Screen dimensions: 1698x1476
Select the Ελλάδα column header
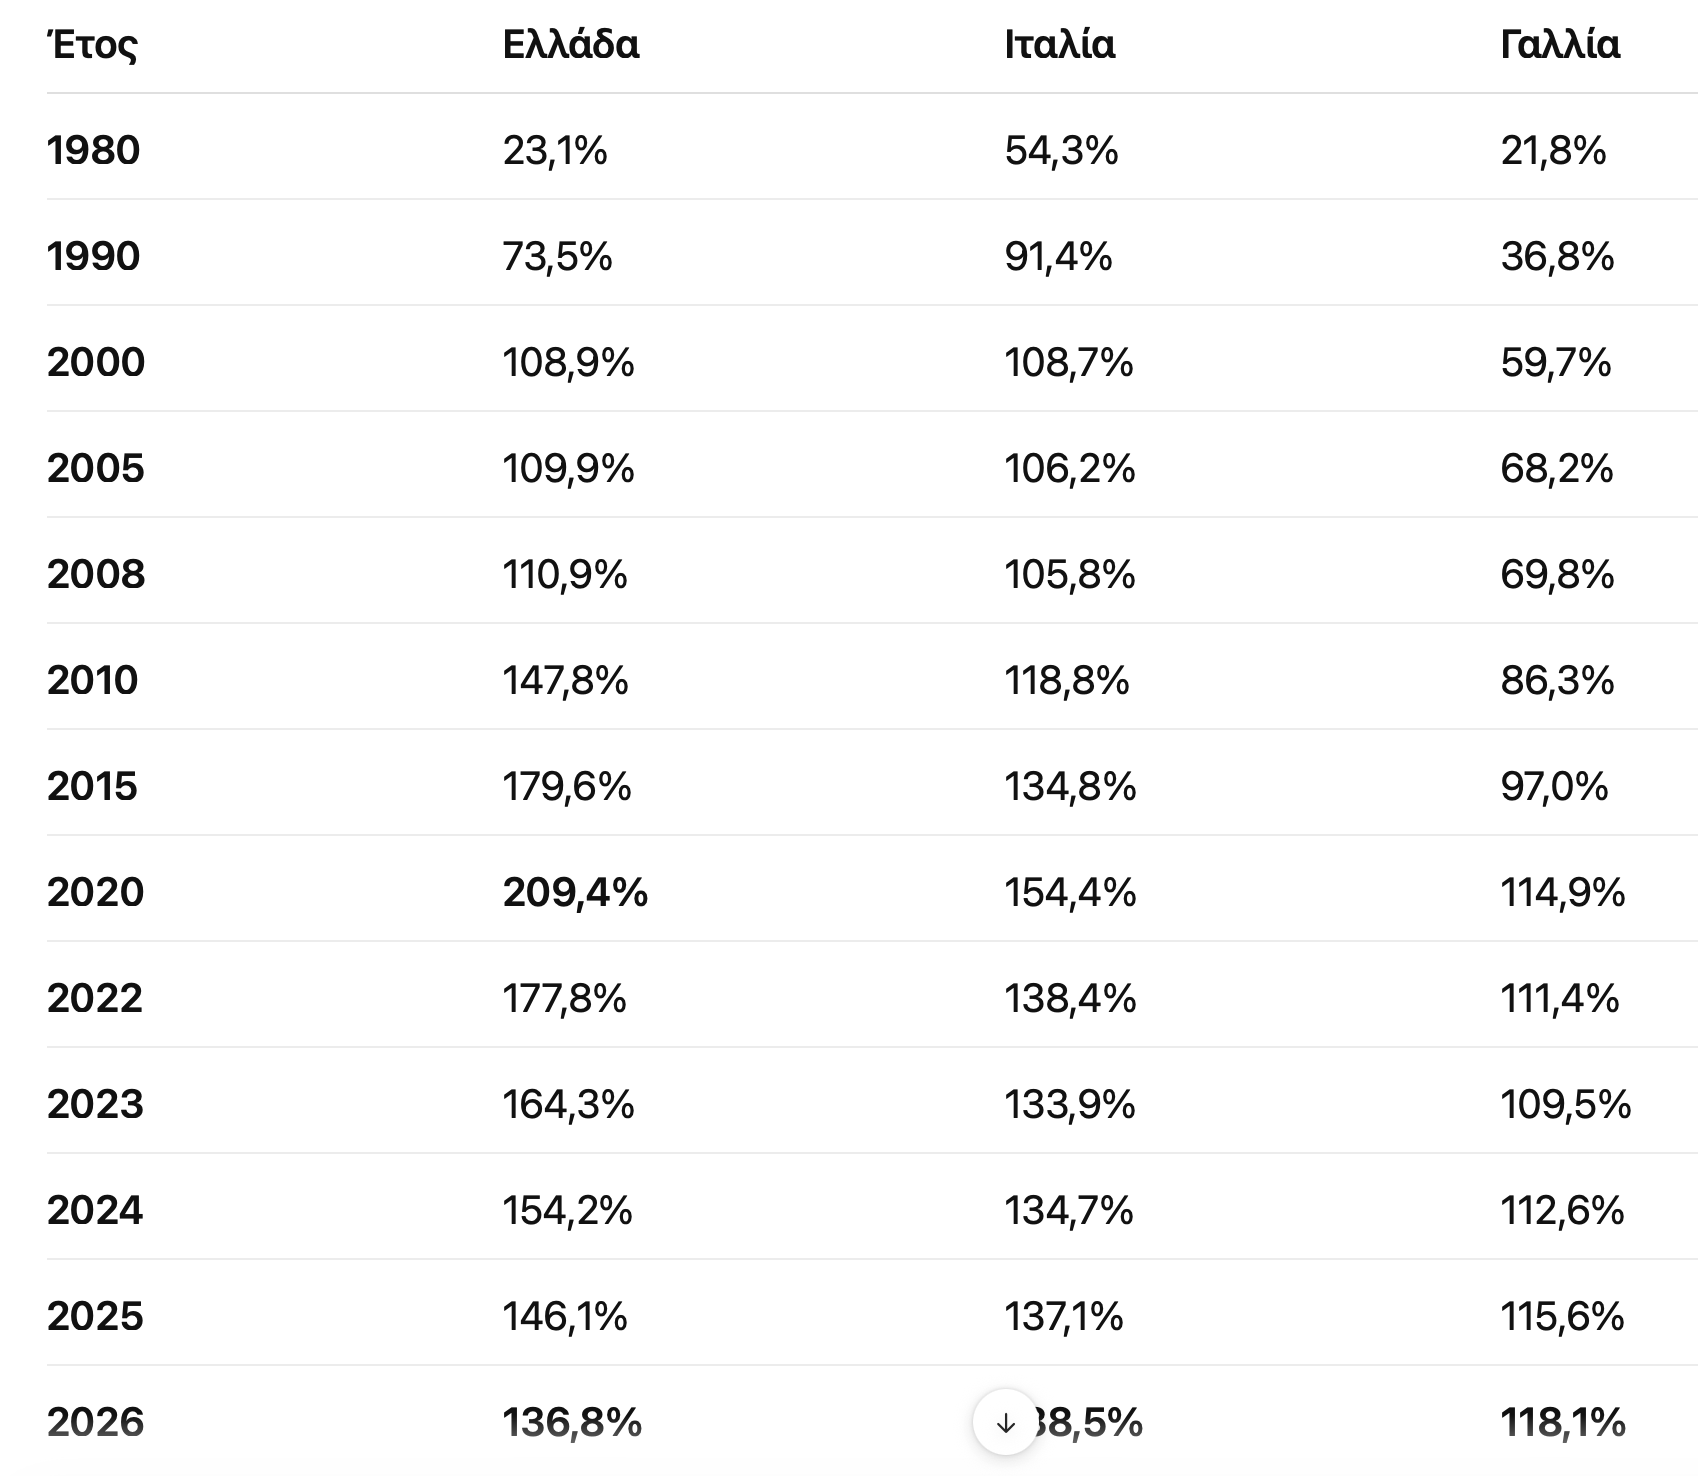point(571,45)
